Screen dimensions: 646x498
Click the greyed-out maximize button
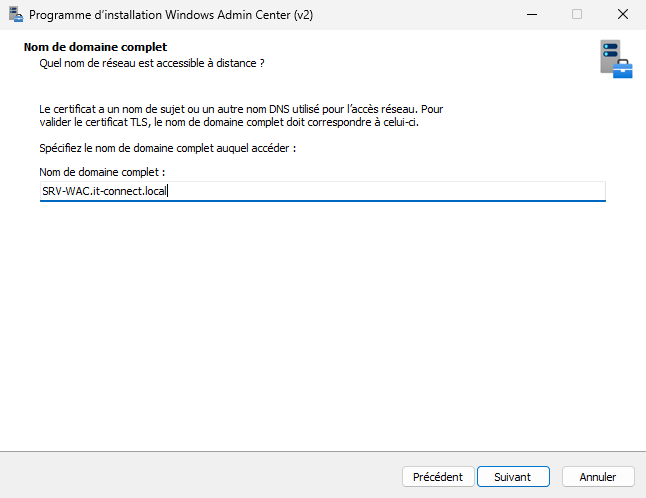577,15
